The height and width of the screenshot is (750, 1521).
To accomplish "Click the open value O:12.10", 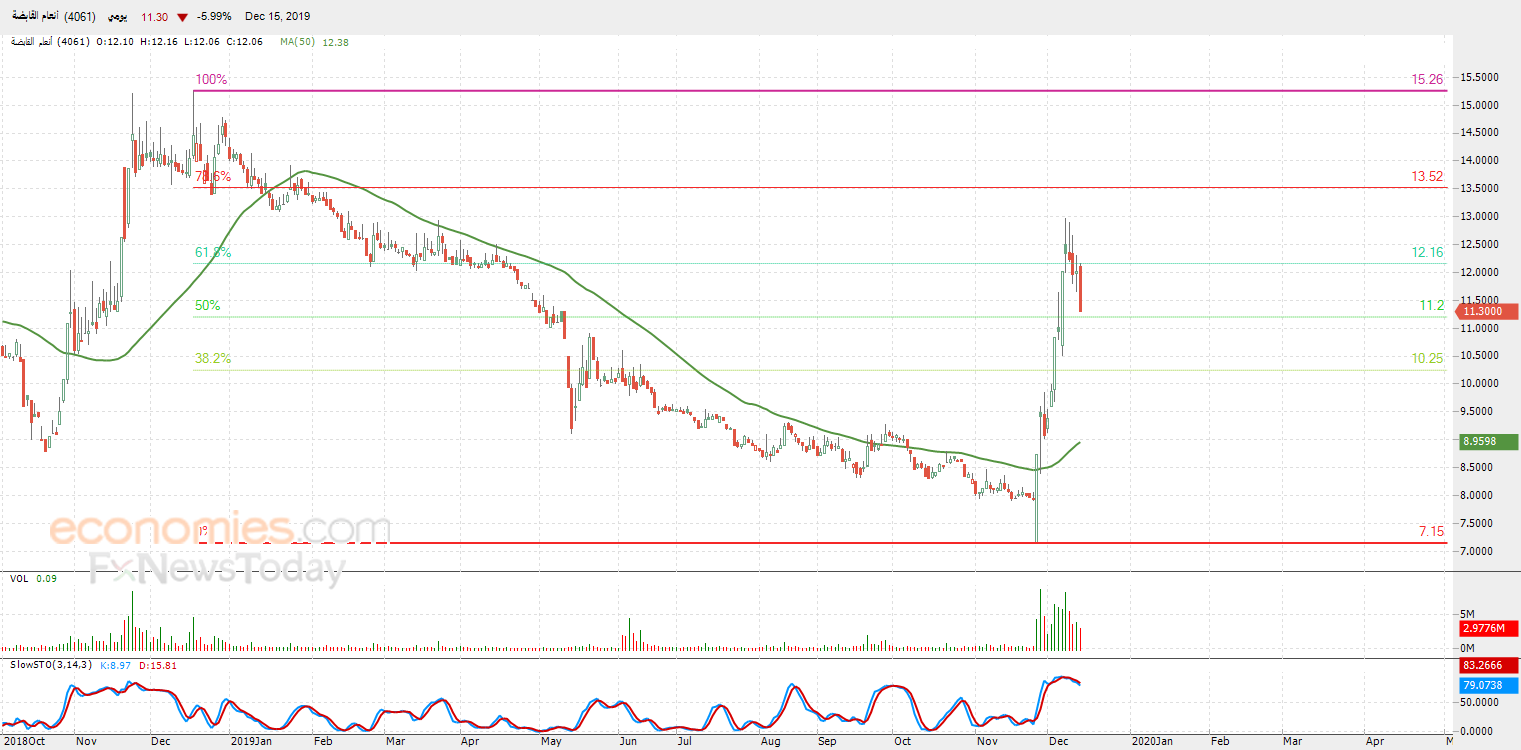I will (116, 42).
